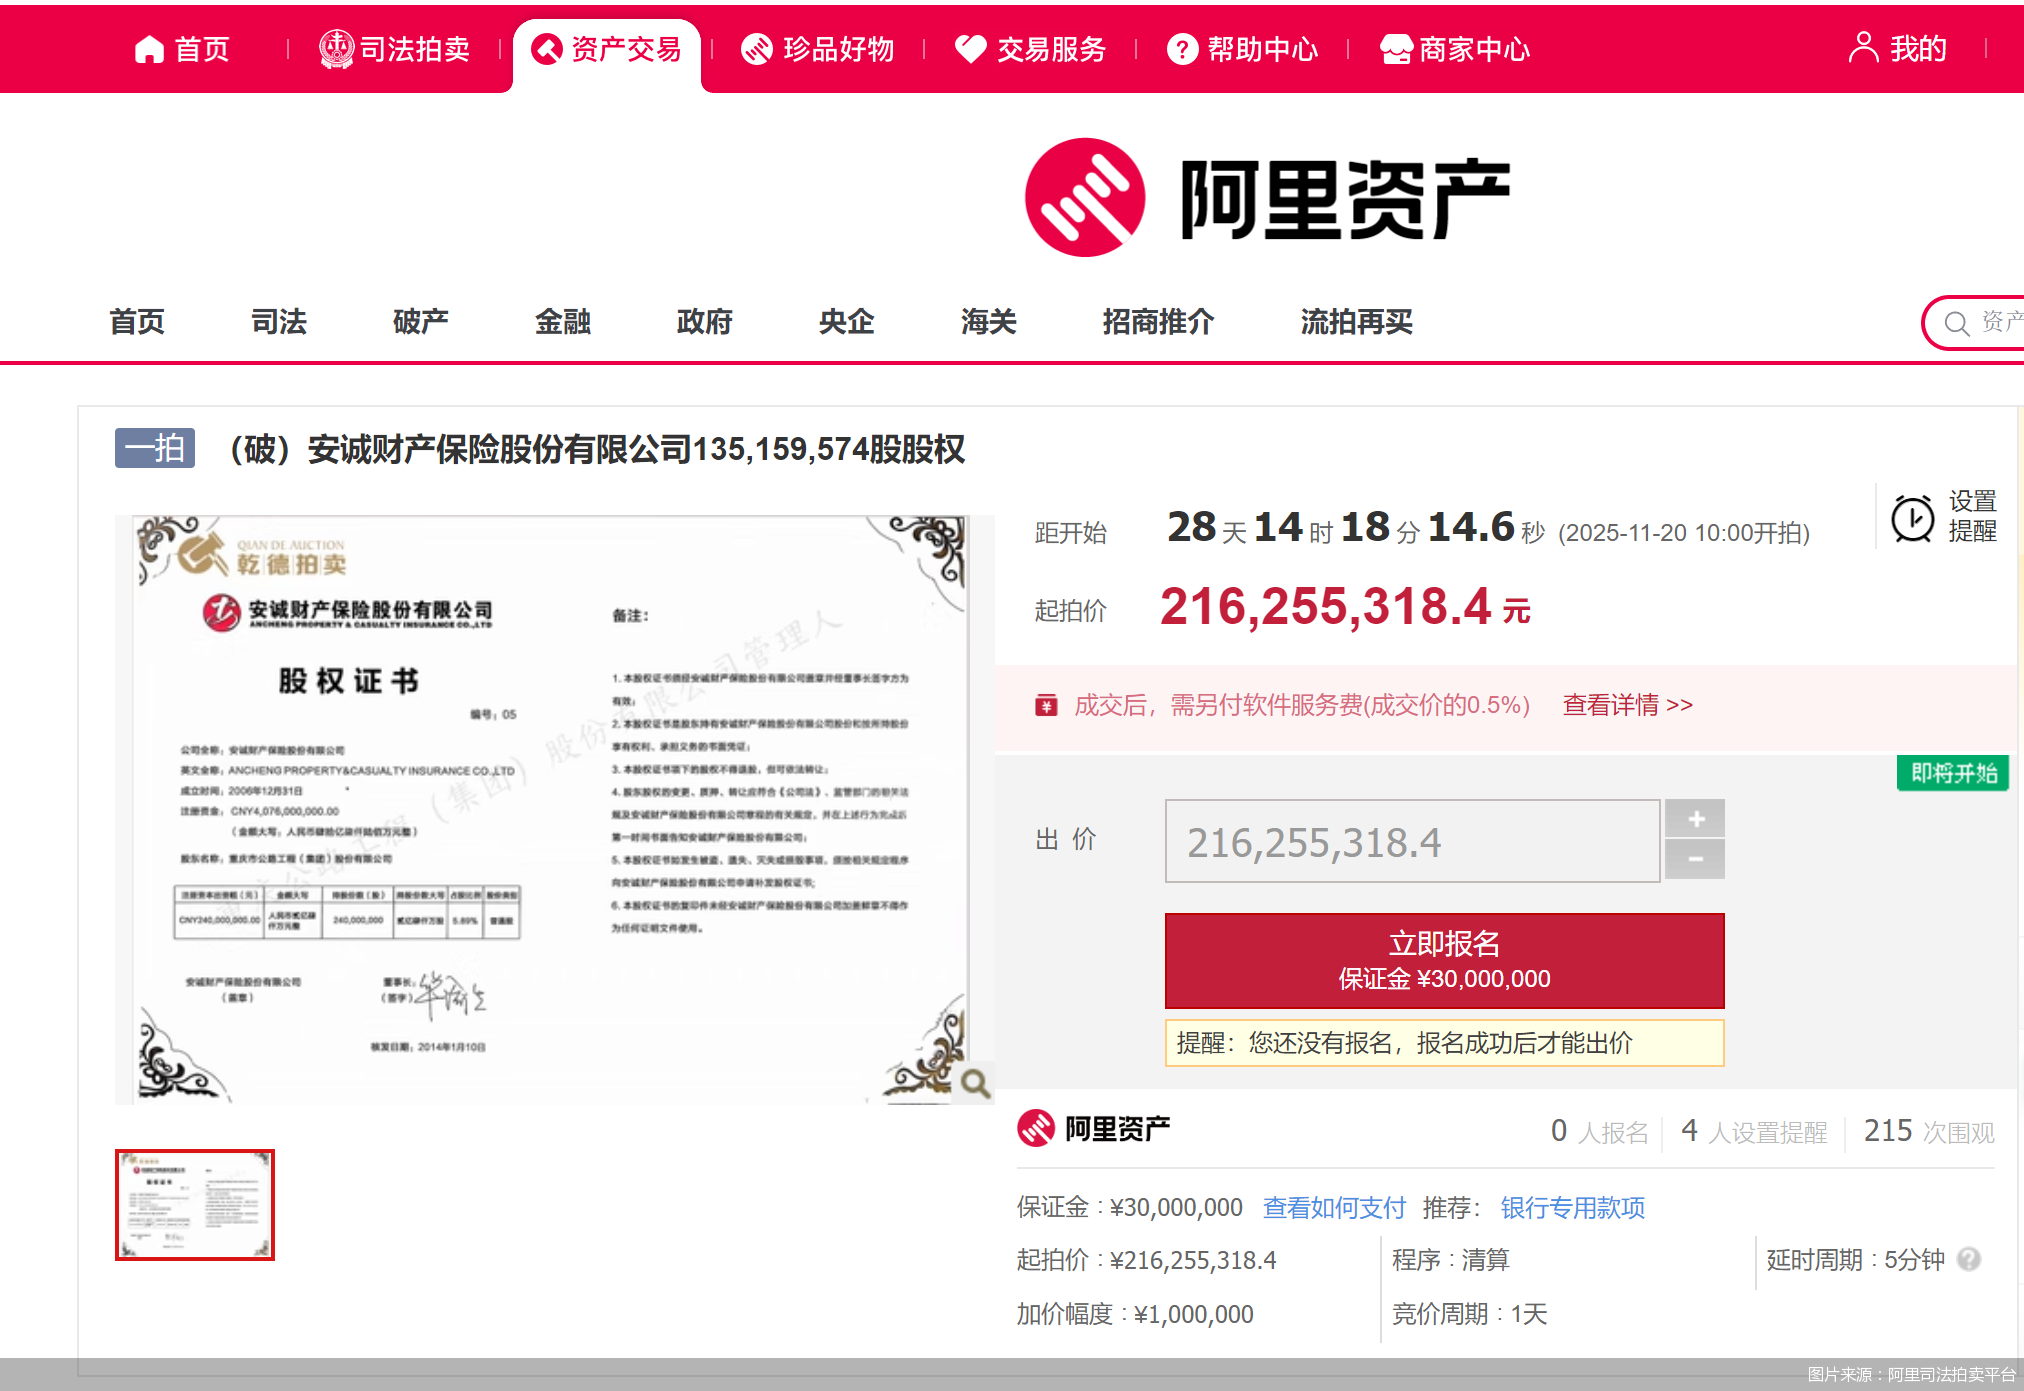The image size is (2024, 1391).
Task: Click the user profile icon labeled 我的
Action: tap(1862, 48)
